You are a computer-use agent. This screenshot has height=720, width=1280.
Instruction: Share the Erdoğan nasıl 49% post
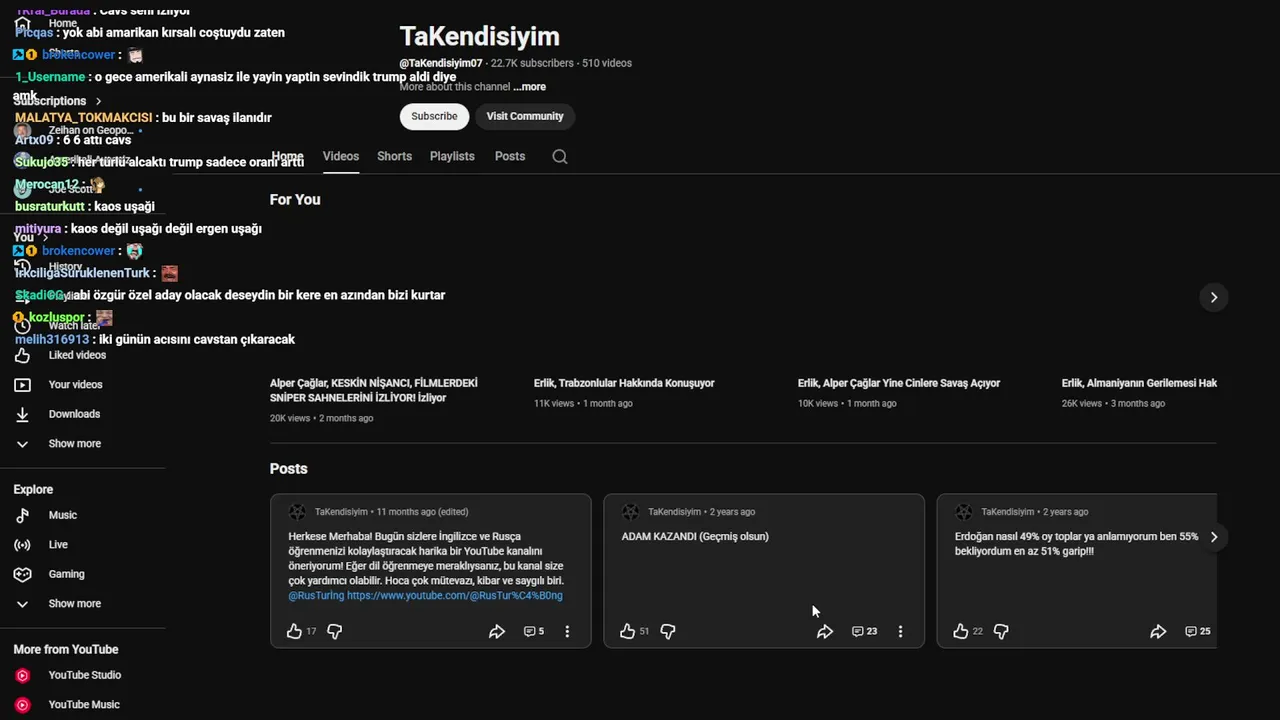[1158, 631]
